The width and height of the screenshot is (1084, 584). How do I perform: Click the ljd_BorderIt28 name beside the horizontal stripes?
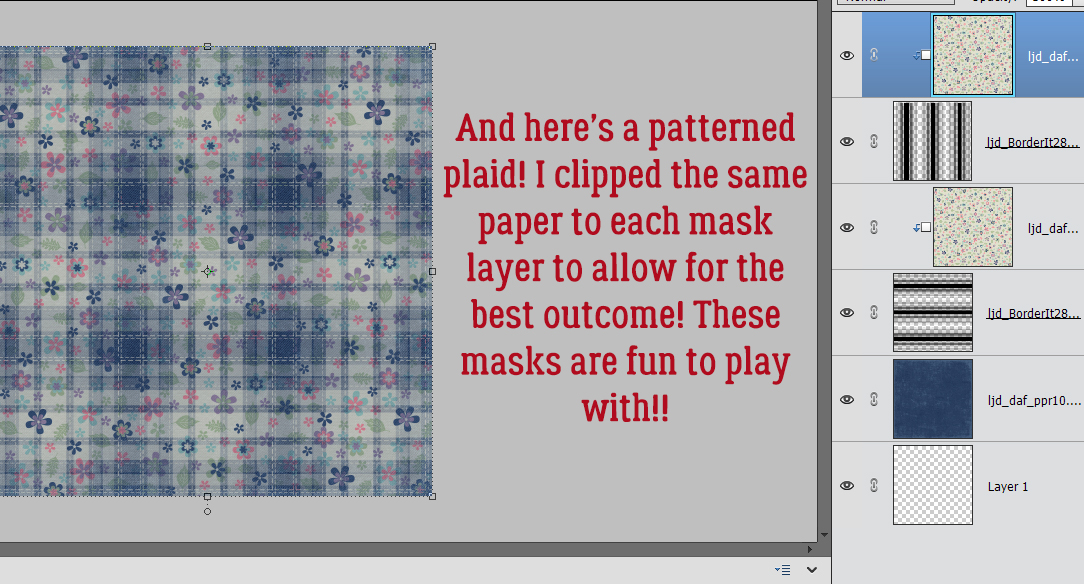coord(1032,313)
